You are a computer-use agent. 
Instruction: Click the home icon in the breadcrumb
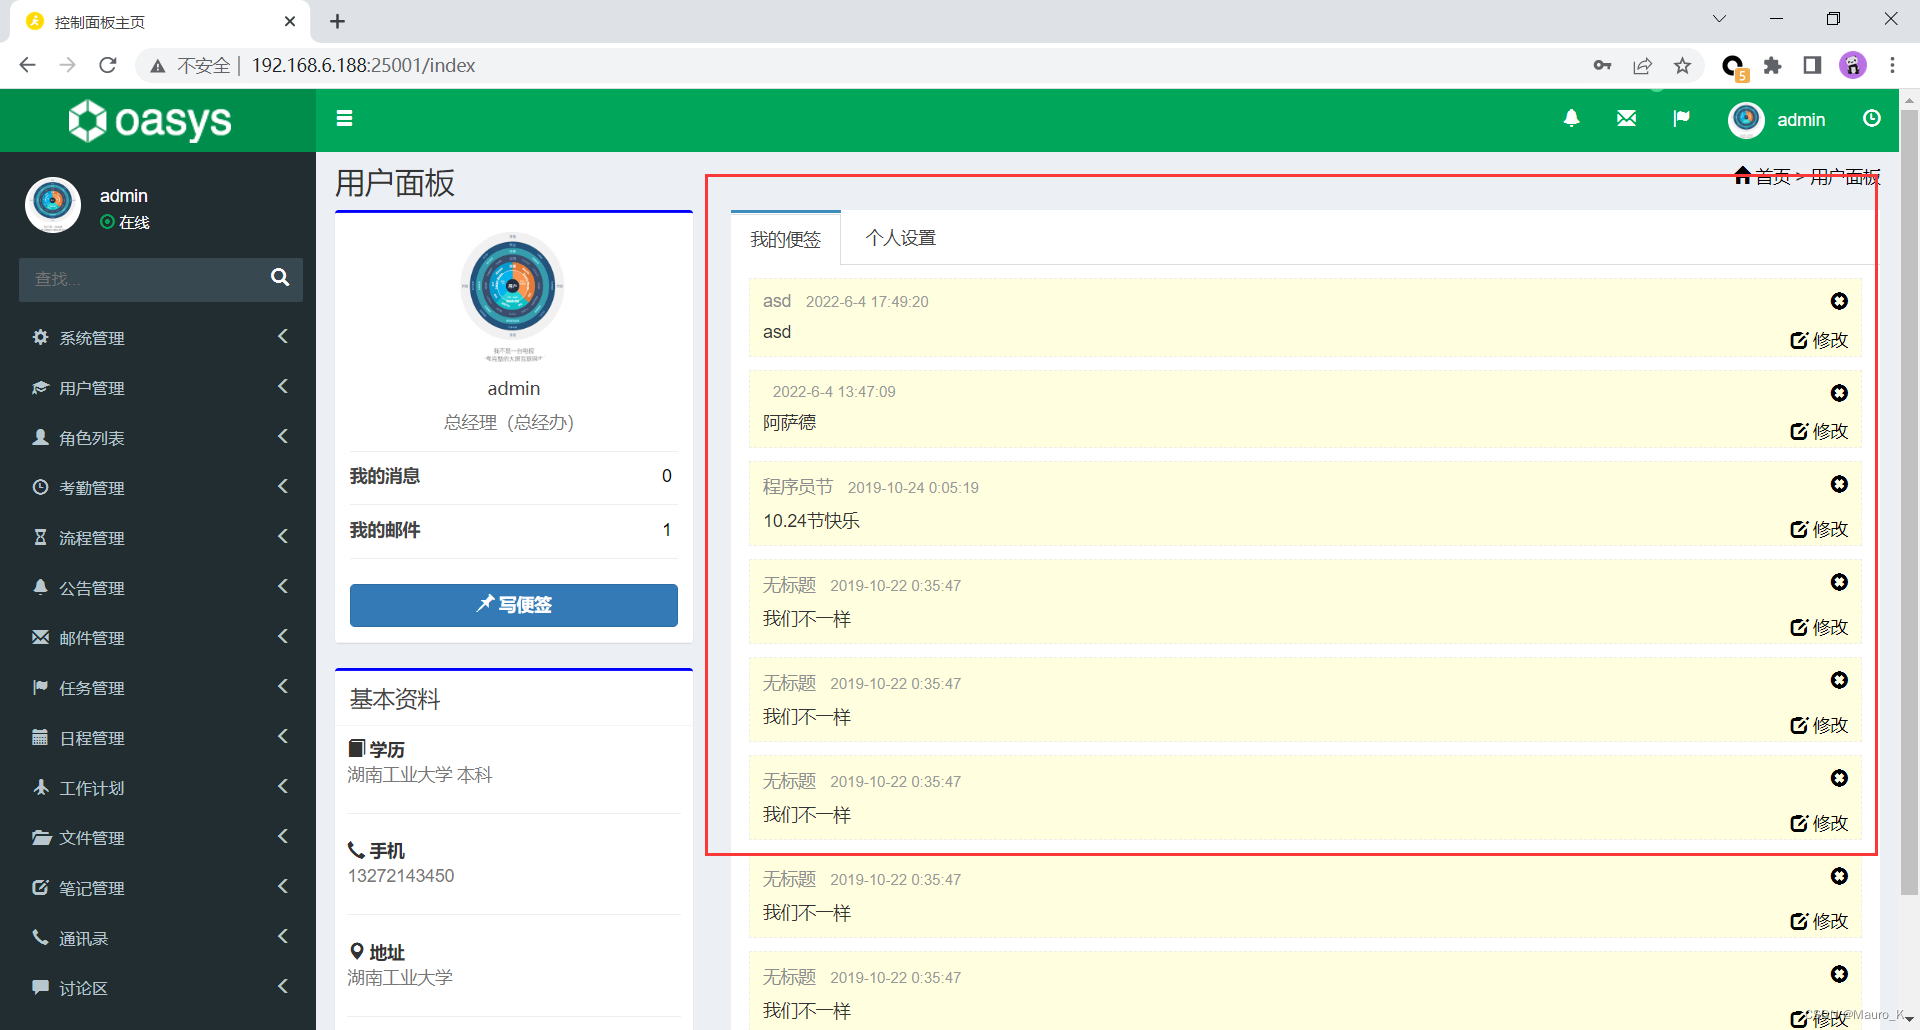click(1742, 175)
